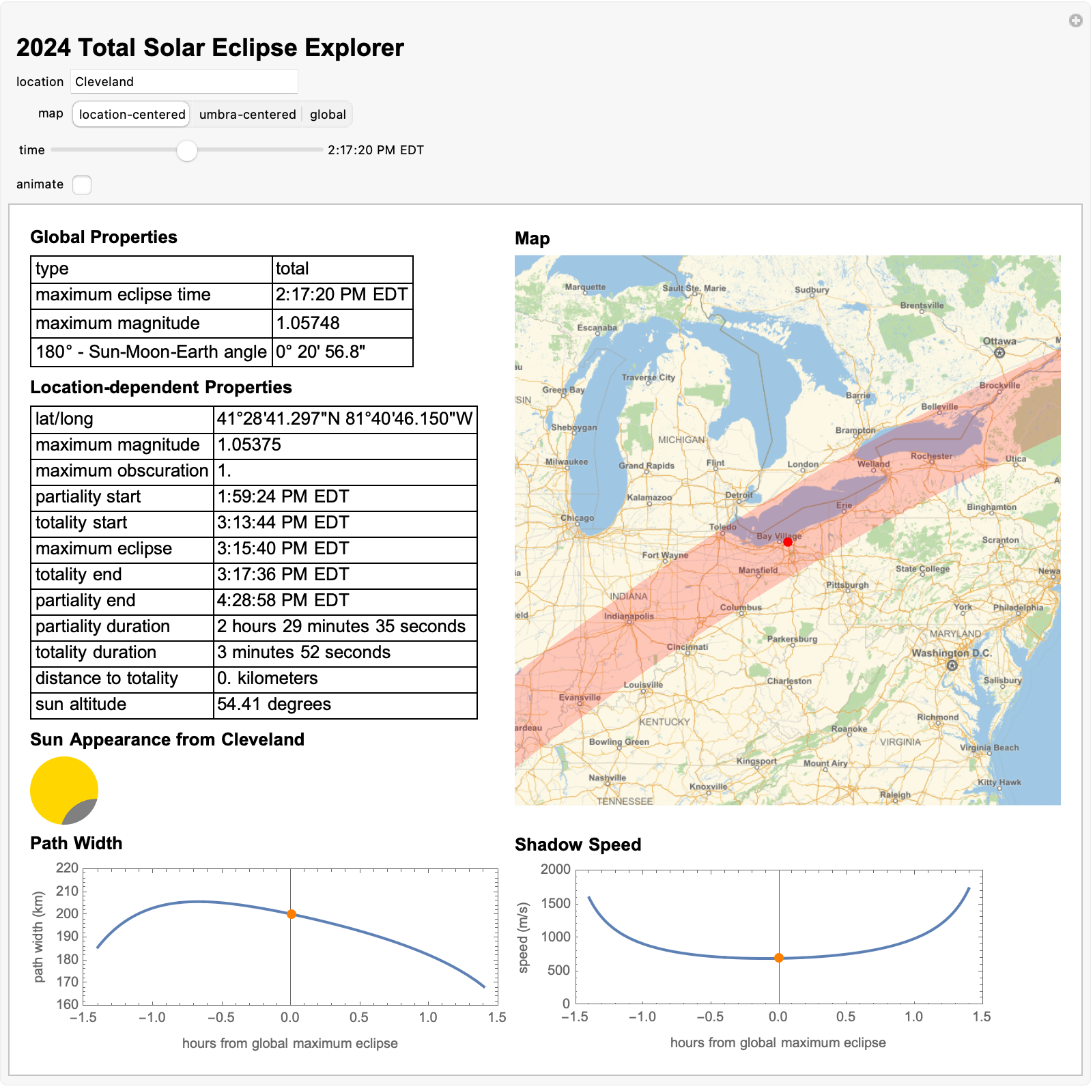1092x1088 pixels.
Task: Select the location-centered map mode
Action: [131, 114]
